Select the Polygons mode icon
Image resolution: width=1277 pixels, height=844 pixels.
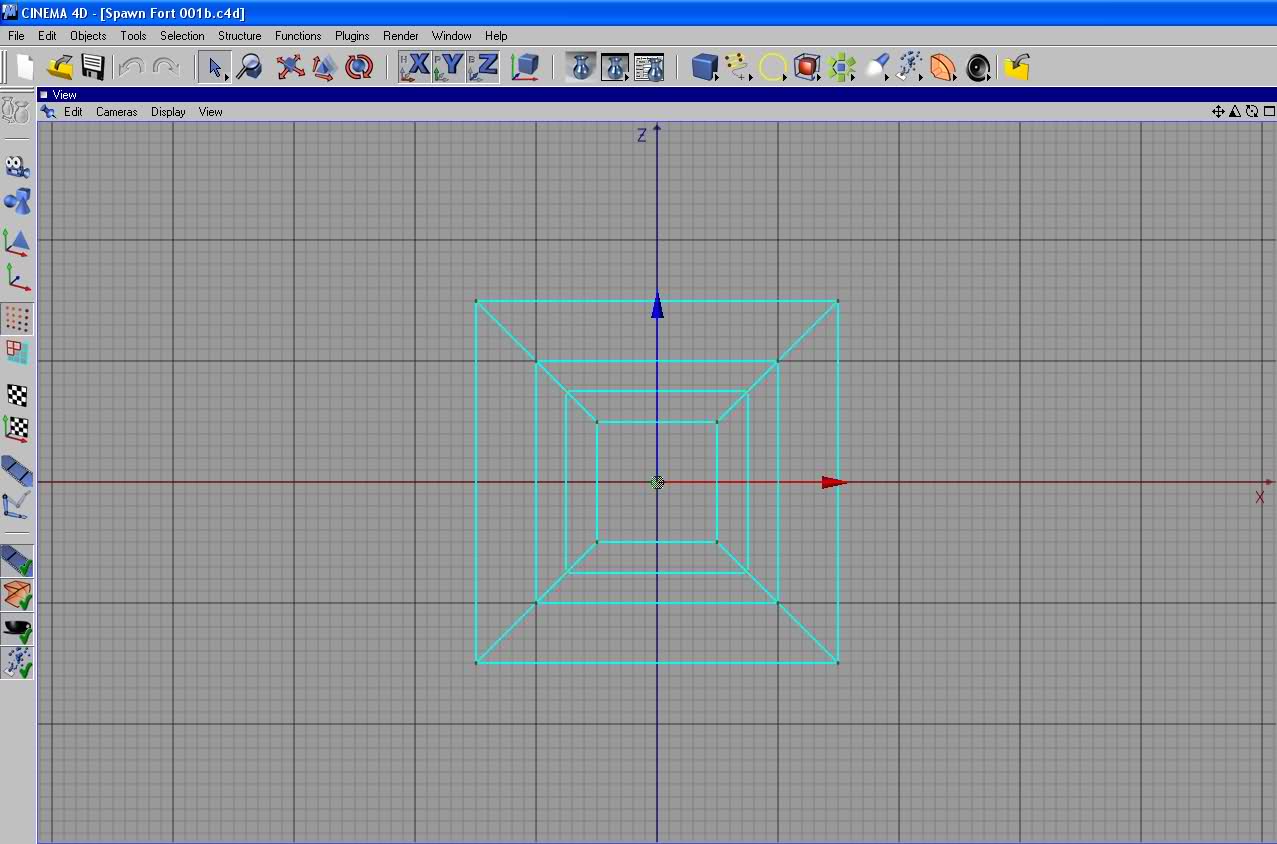pyautogui.click(x=17, y=352)
